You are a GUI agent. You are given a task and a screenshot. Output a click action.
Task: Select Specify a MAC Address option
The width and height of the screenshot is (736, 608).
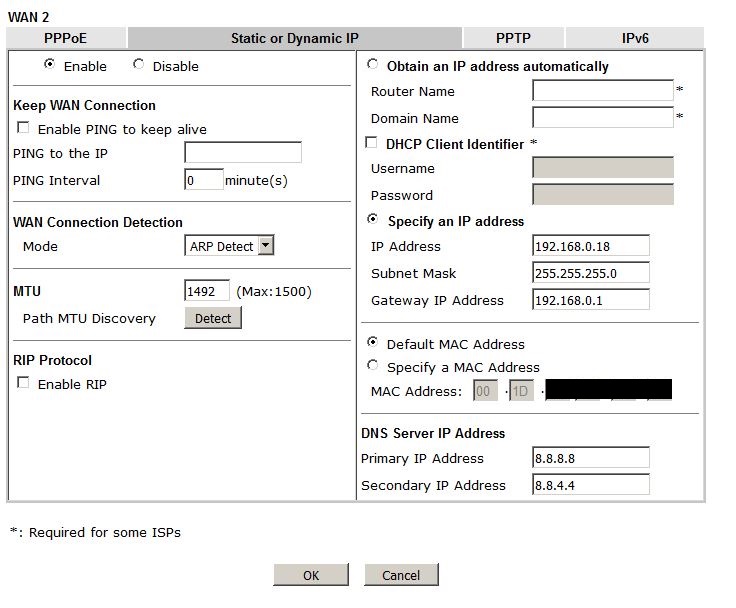pos(373,365)
